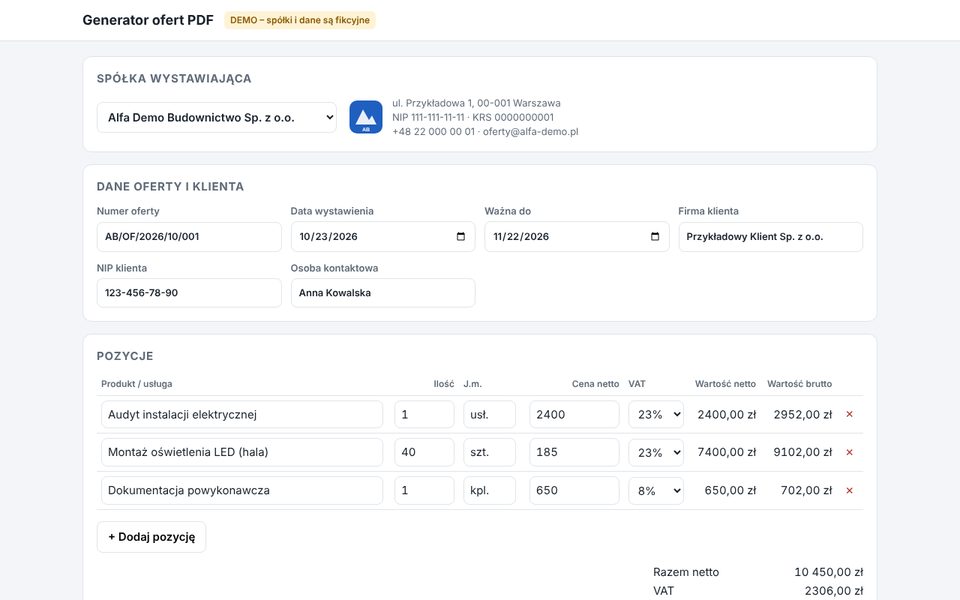
Task: Click the gross value 9102,00 zł
Action: coord(803,452)
